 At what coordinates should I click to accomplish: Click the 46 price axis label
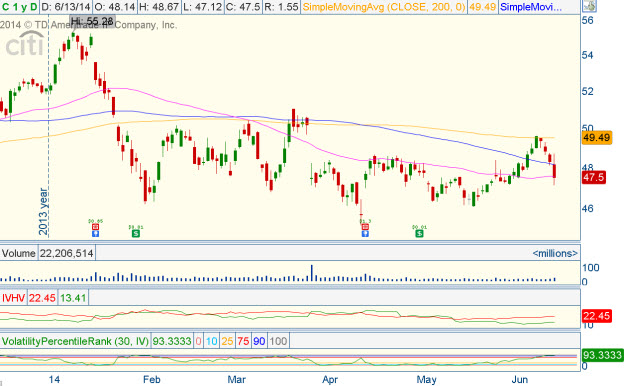point(588,209)
